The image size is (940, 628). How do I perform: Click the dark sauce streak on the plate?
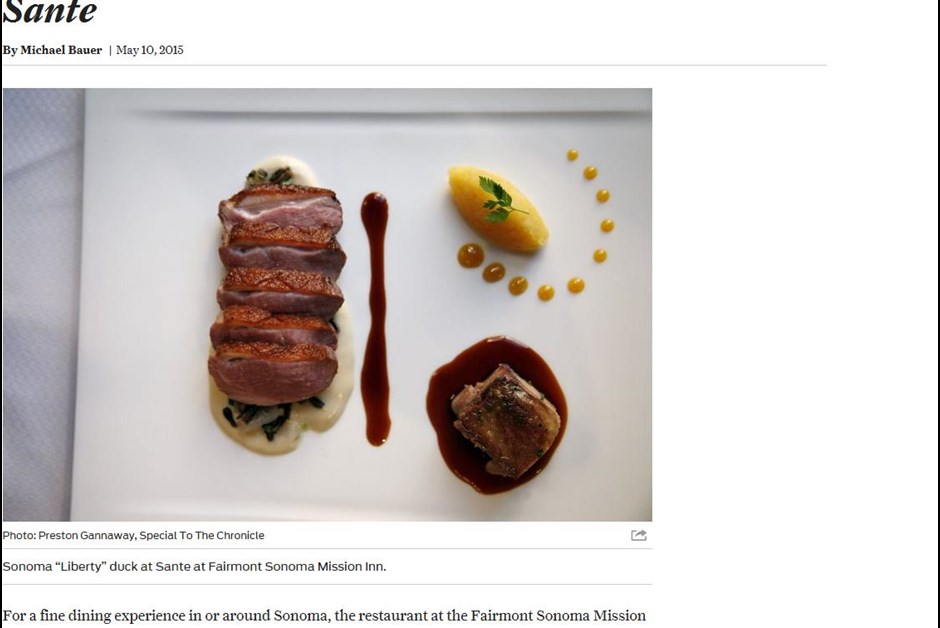click(x=376, y=319)
